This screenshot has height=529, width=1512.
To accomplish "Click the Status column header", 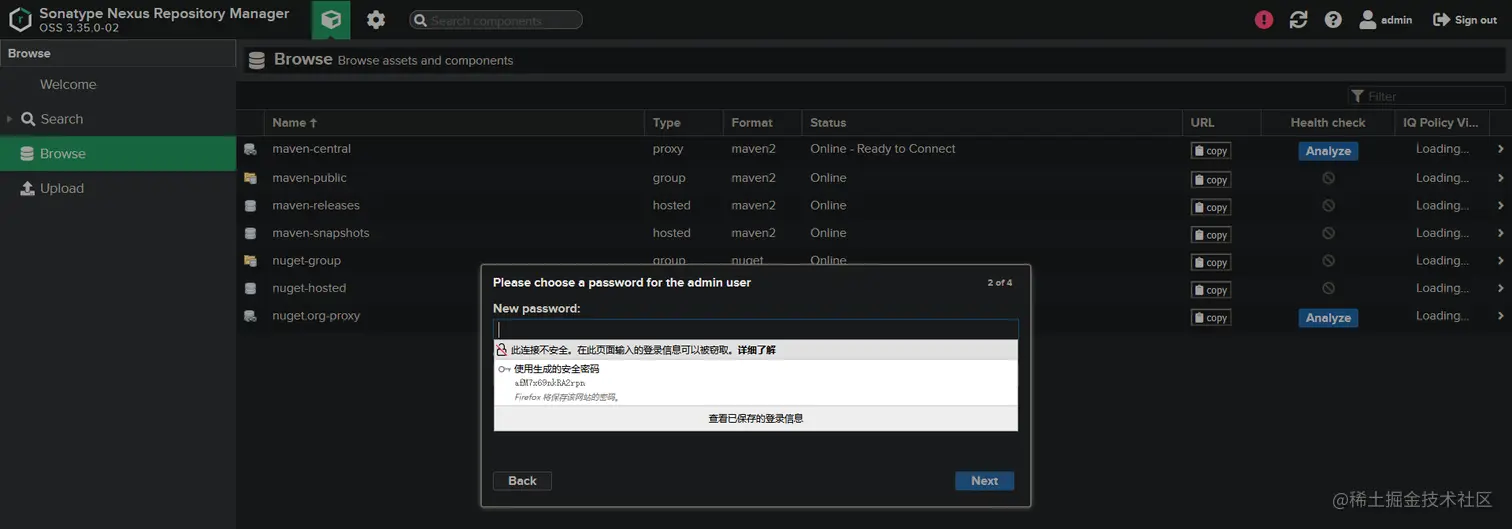I will point(992,123).
